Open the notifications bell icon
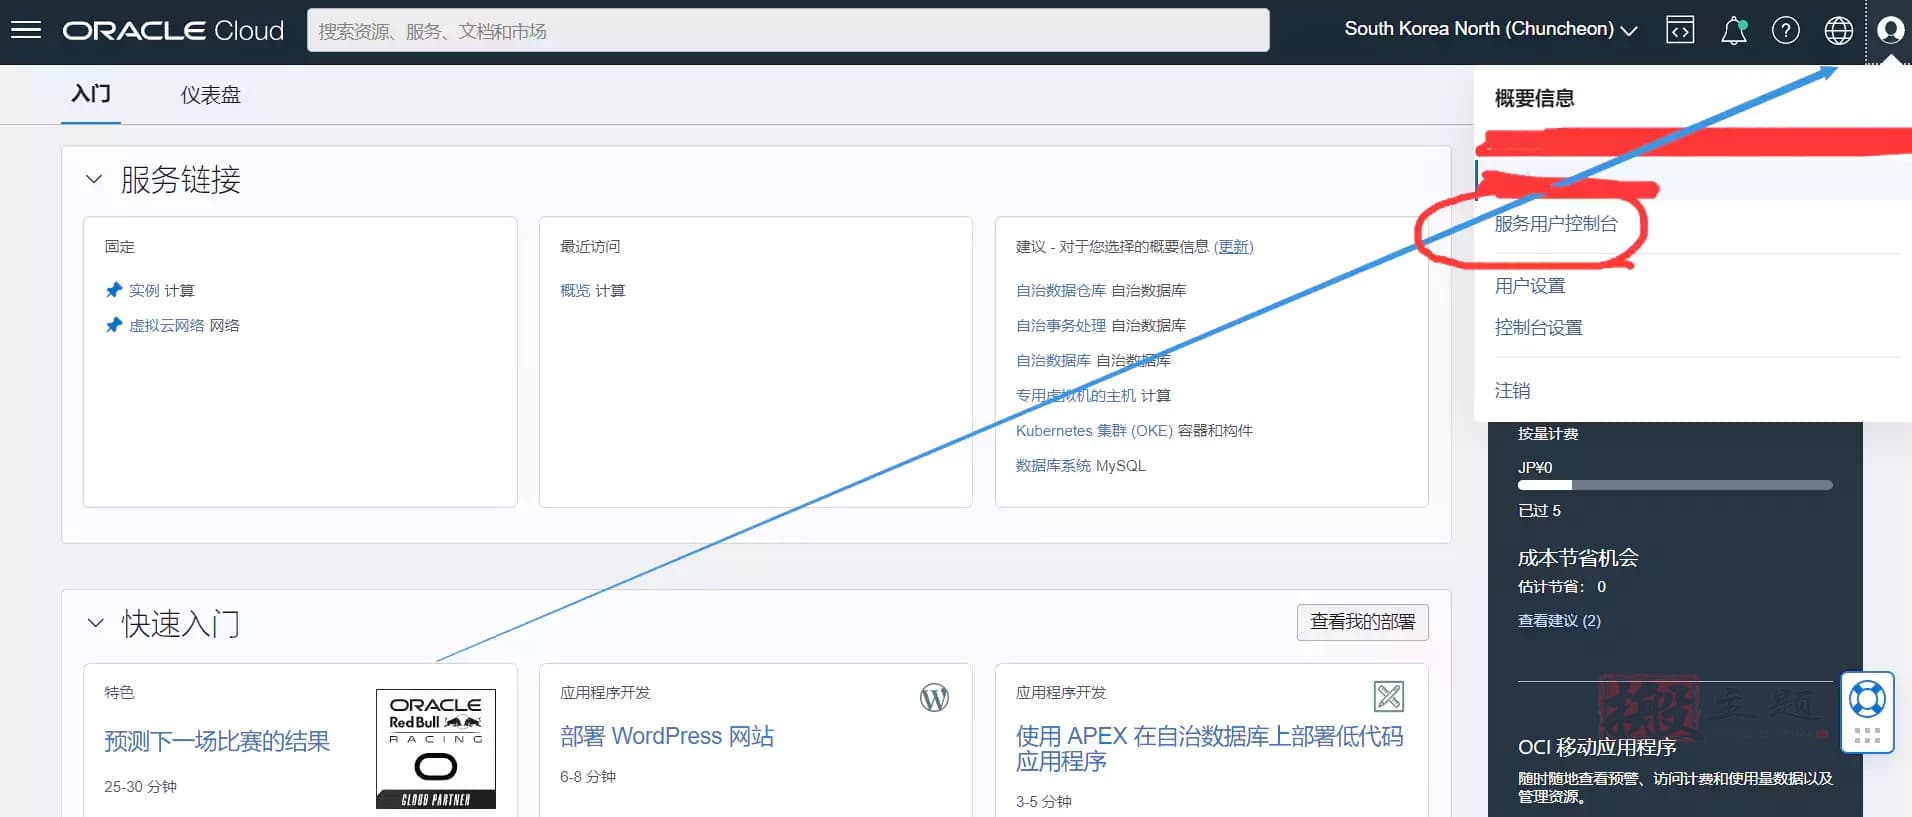This screenshot has width=1912, height=817. [1734, 31]
